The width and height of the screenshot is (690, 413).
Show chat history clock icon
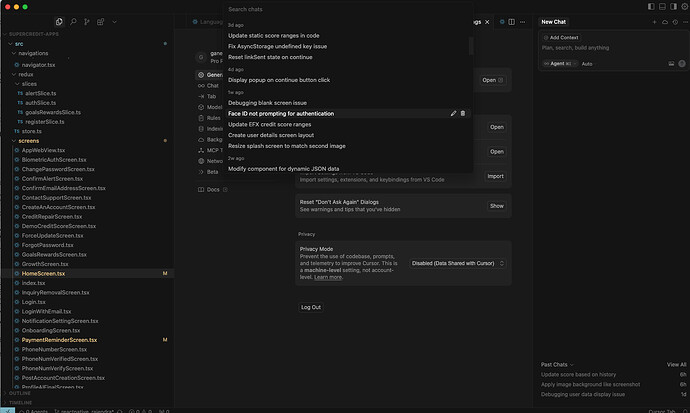[x=675, y=22]
